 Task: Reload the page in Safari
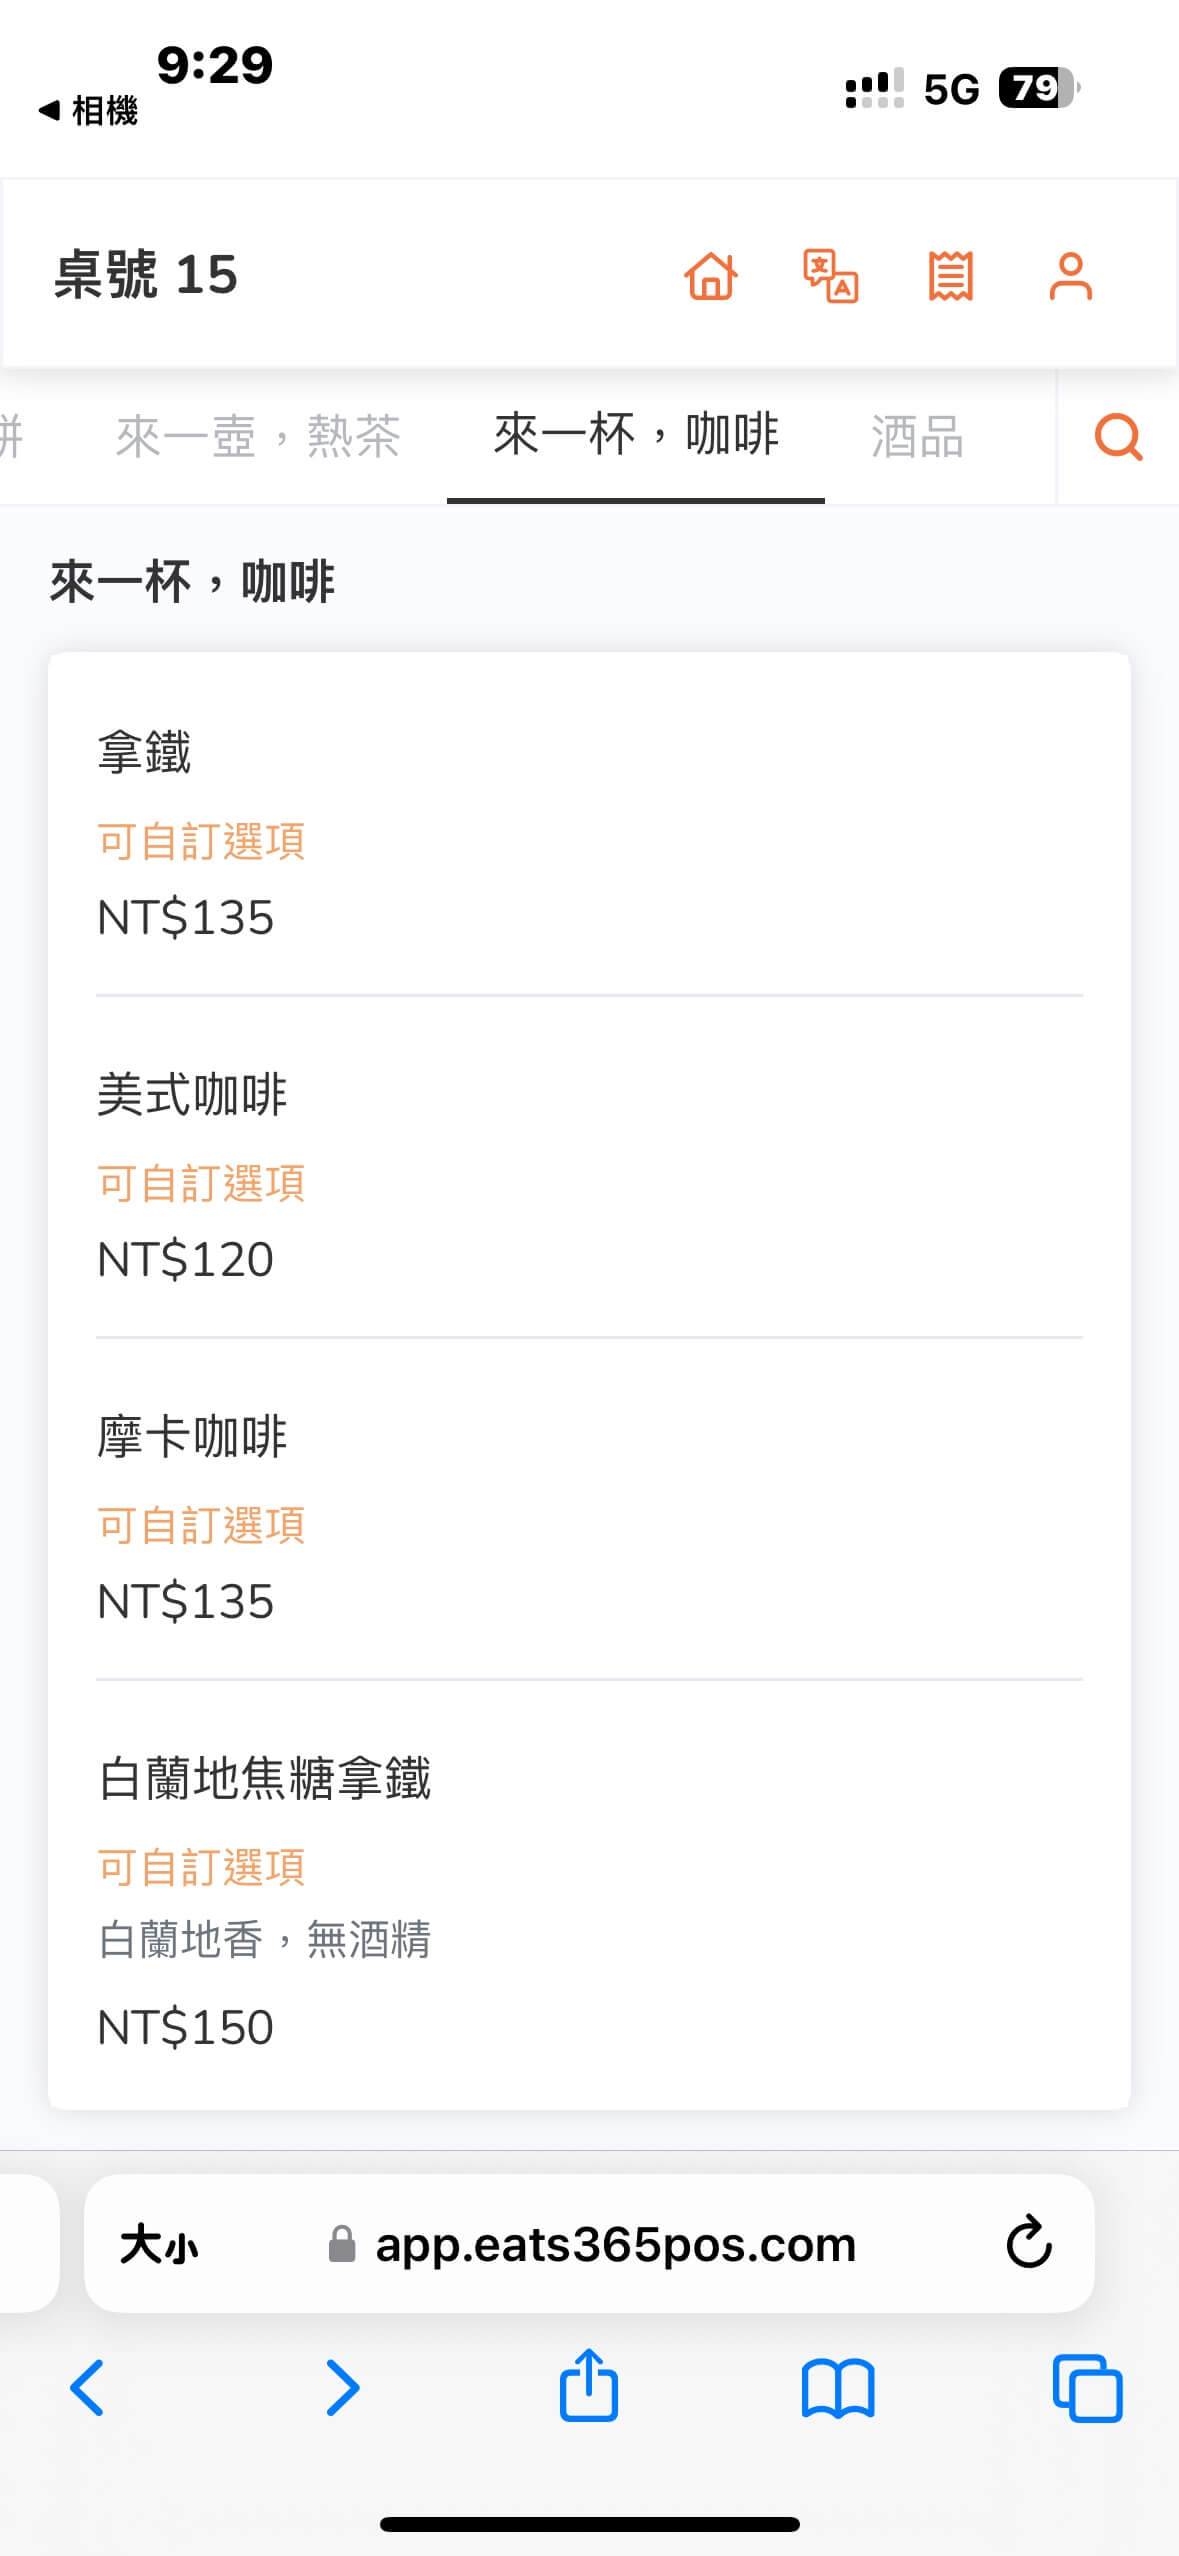tap(1028, 2243)
